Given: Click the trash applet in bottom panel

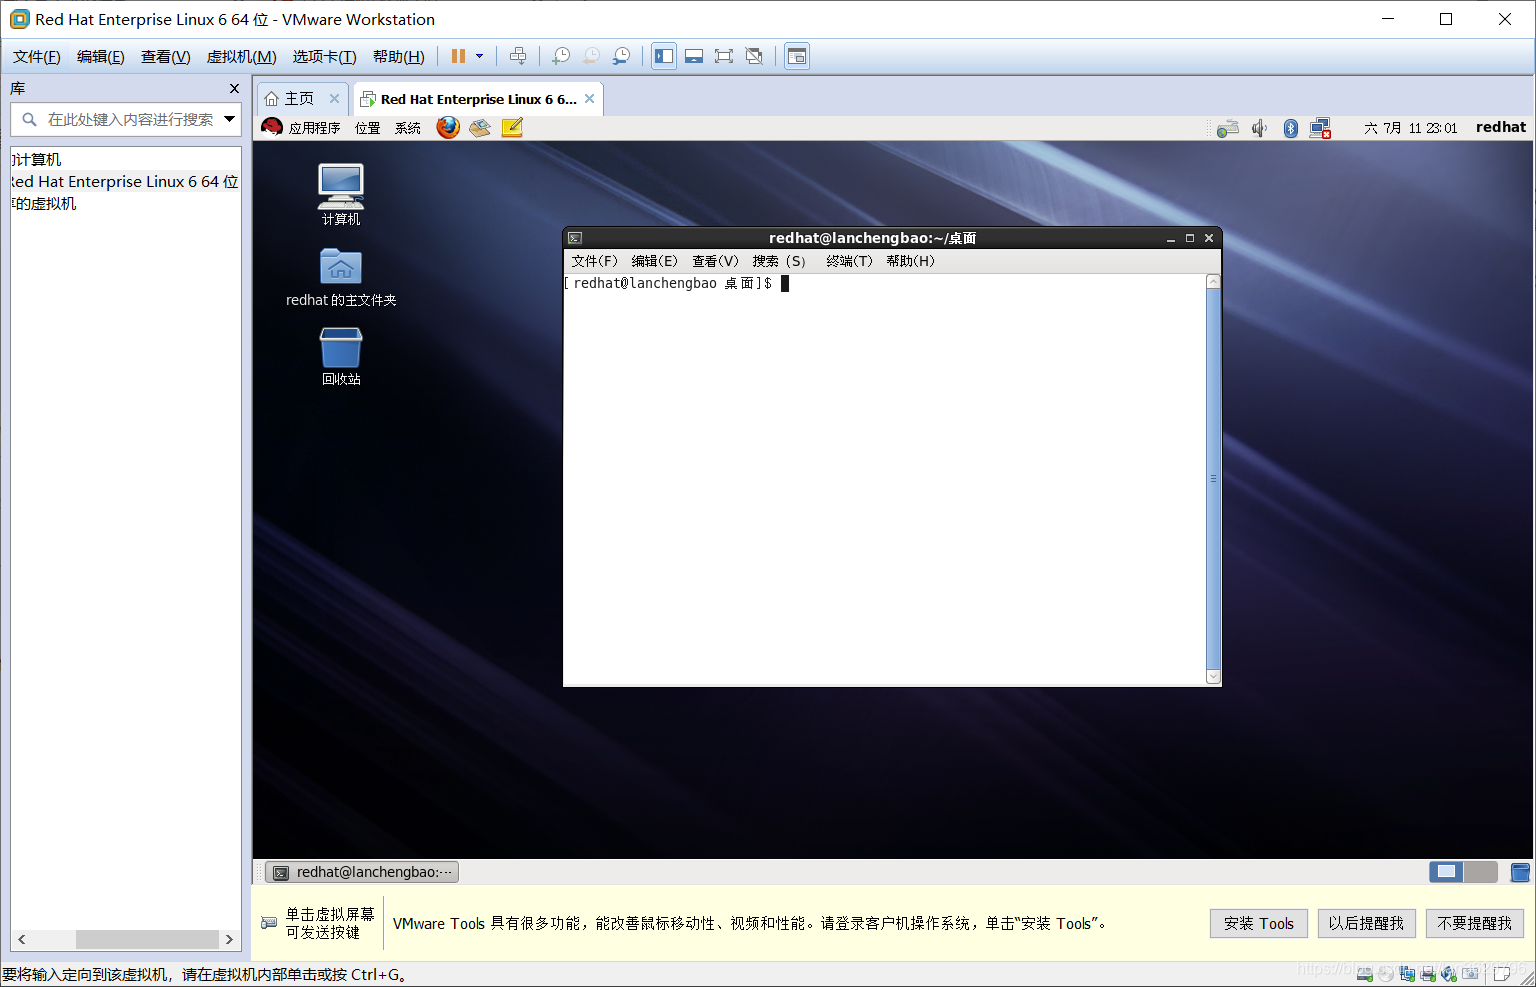Looking at the screenshot, I should (x=1520, y=872).
